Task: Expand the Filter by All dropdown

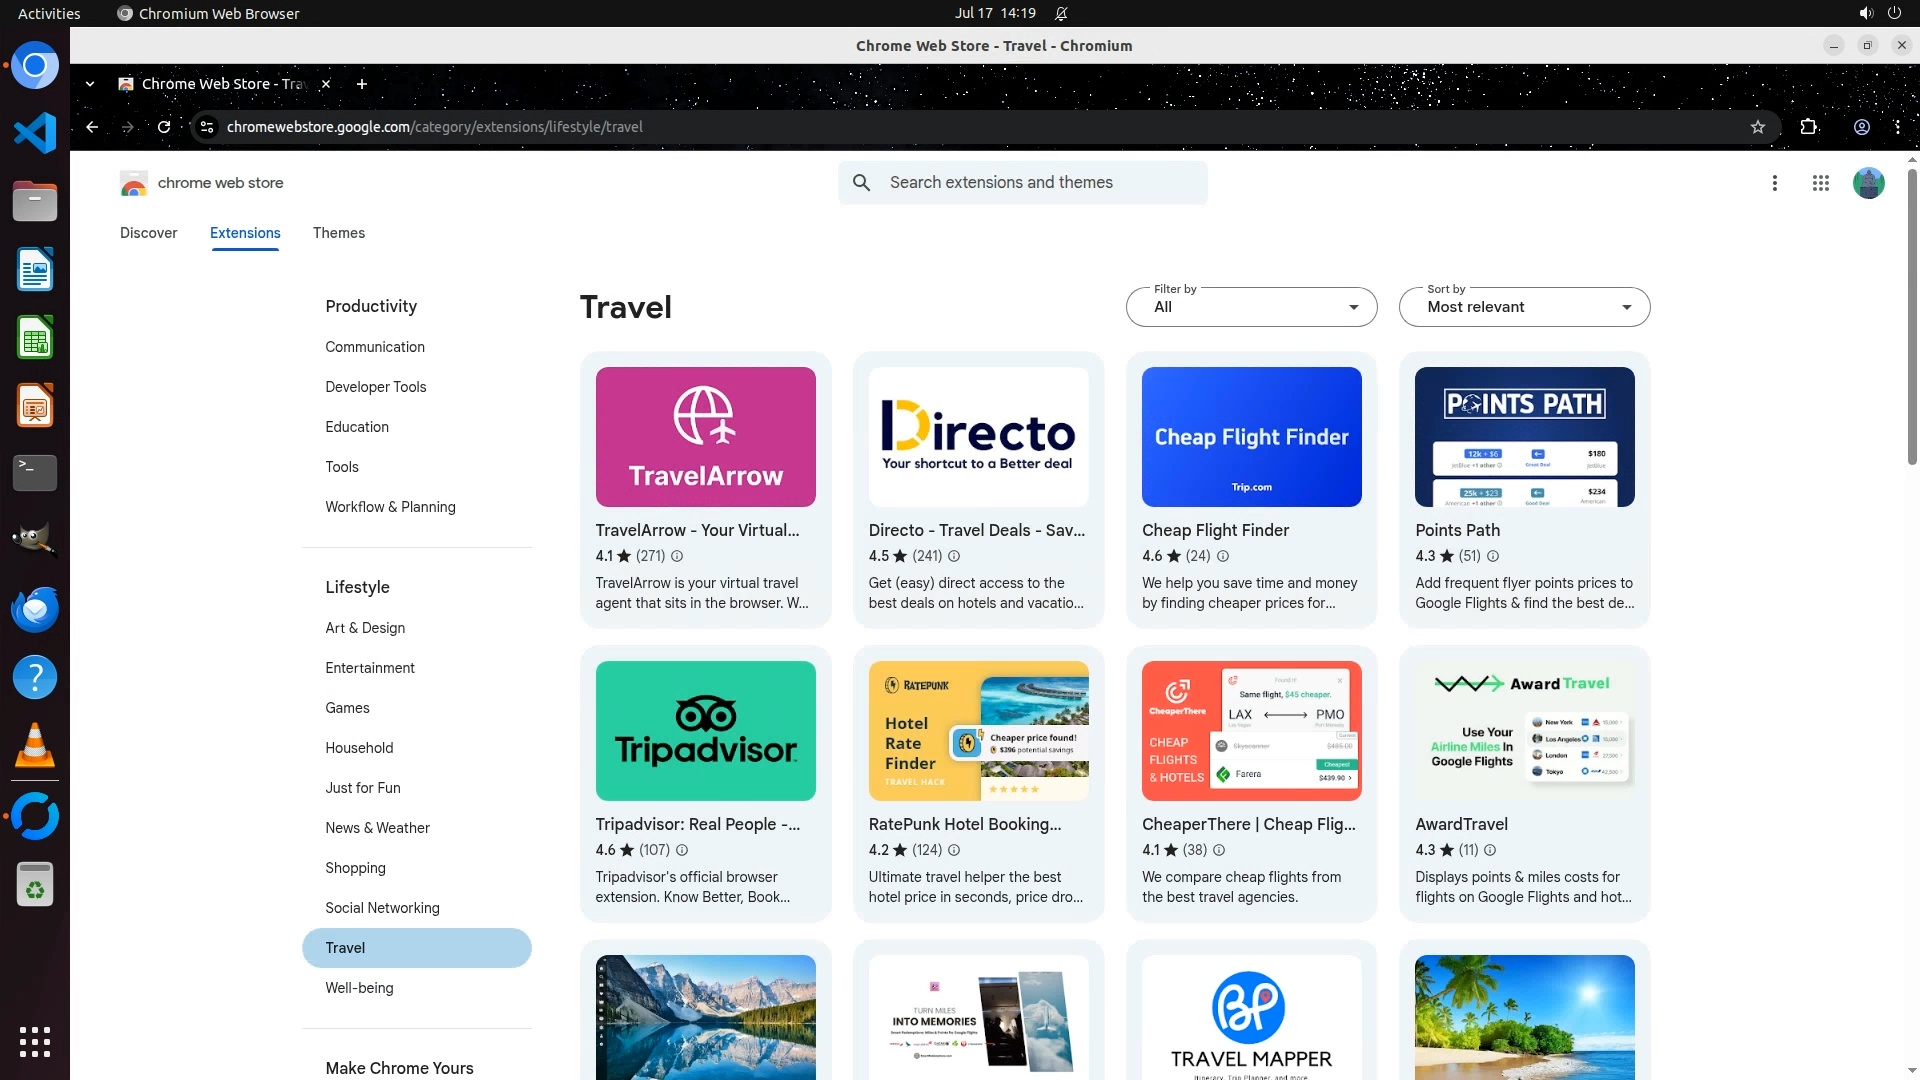Action: pos(1251,307)
